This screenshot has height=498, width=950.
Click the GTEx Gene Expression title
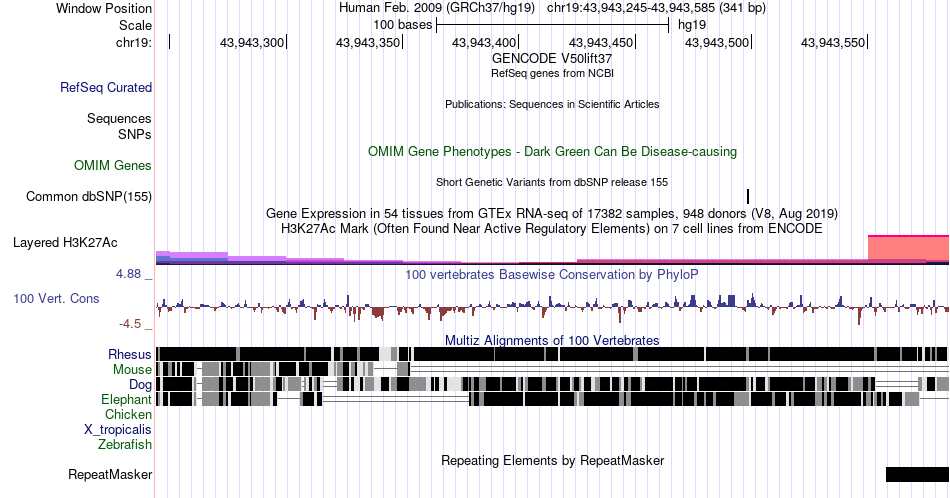pos(552,213)
